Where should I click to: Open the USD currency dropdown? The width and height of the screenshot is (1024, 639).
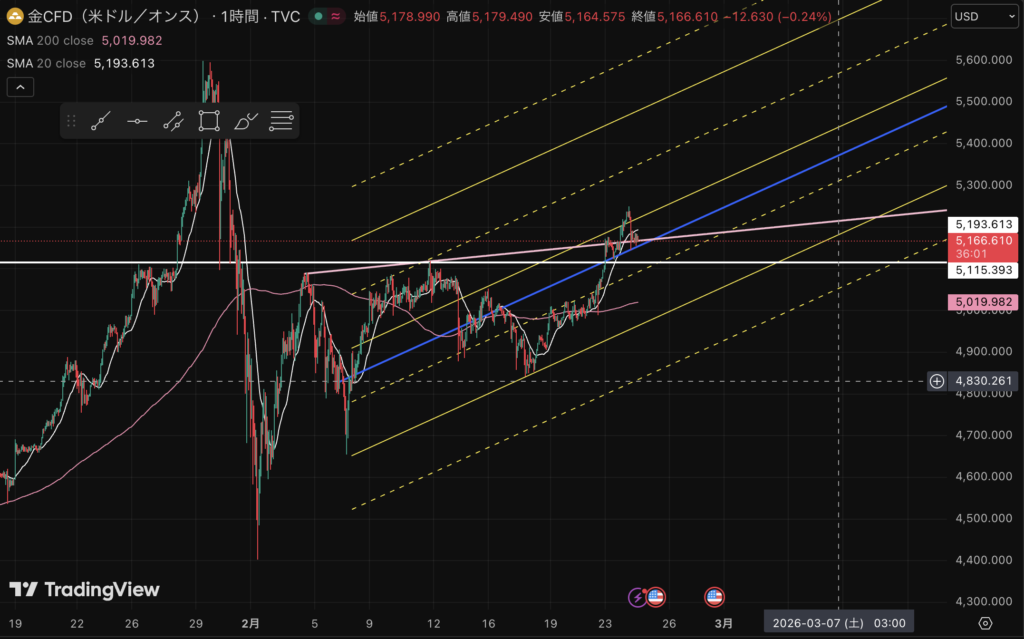point(977,17)
